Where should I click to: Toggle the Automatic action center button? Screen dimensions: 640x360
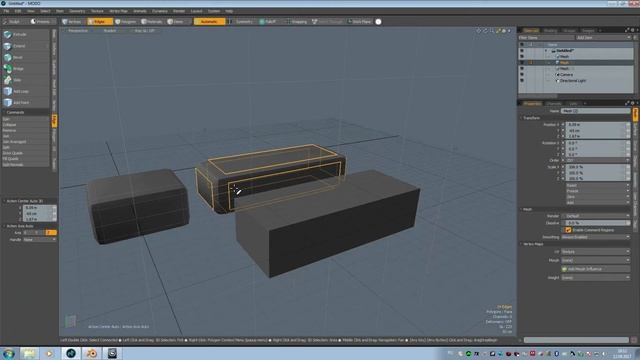[209, 22]
